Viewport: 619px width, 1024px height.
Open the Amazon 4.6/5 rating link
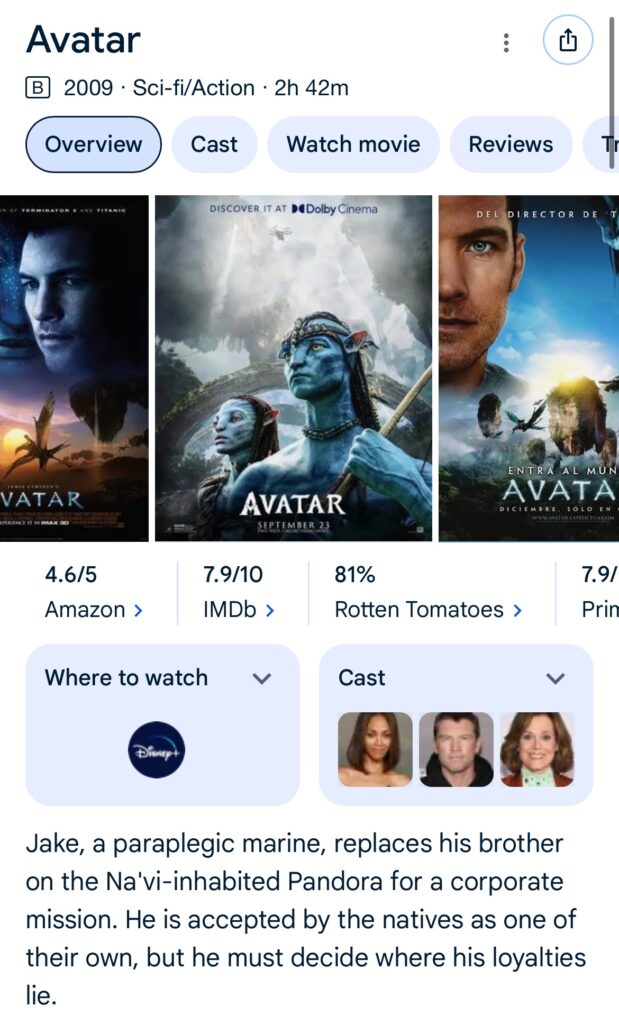(94, 592)
